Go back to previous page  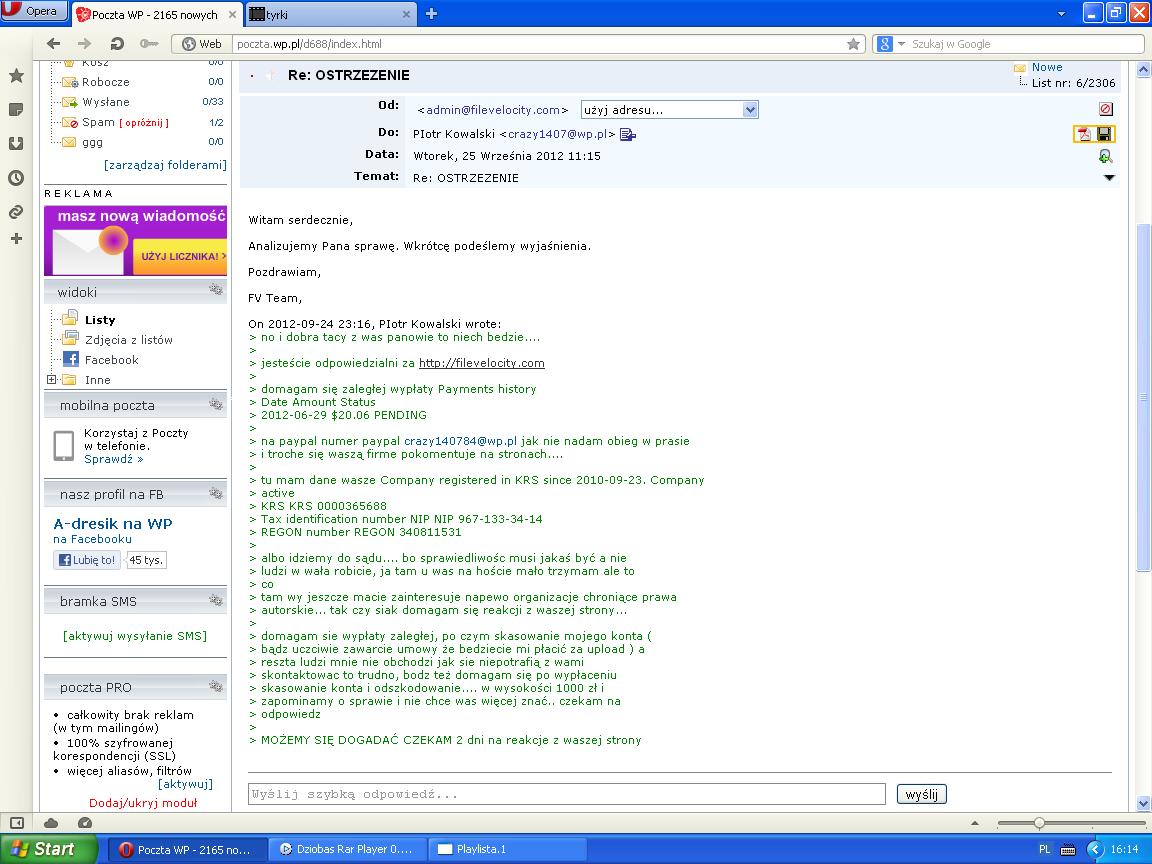pos(53,44)
